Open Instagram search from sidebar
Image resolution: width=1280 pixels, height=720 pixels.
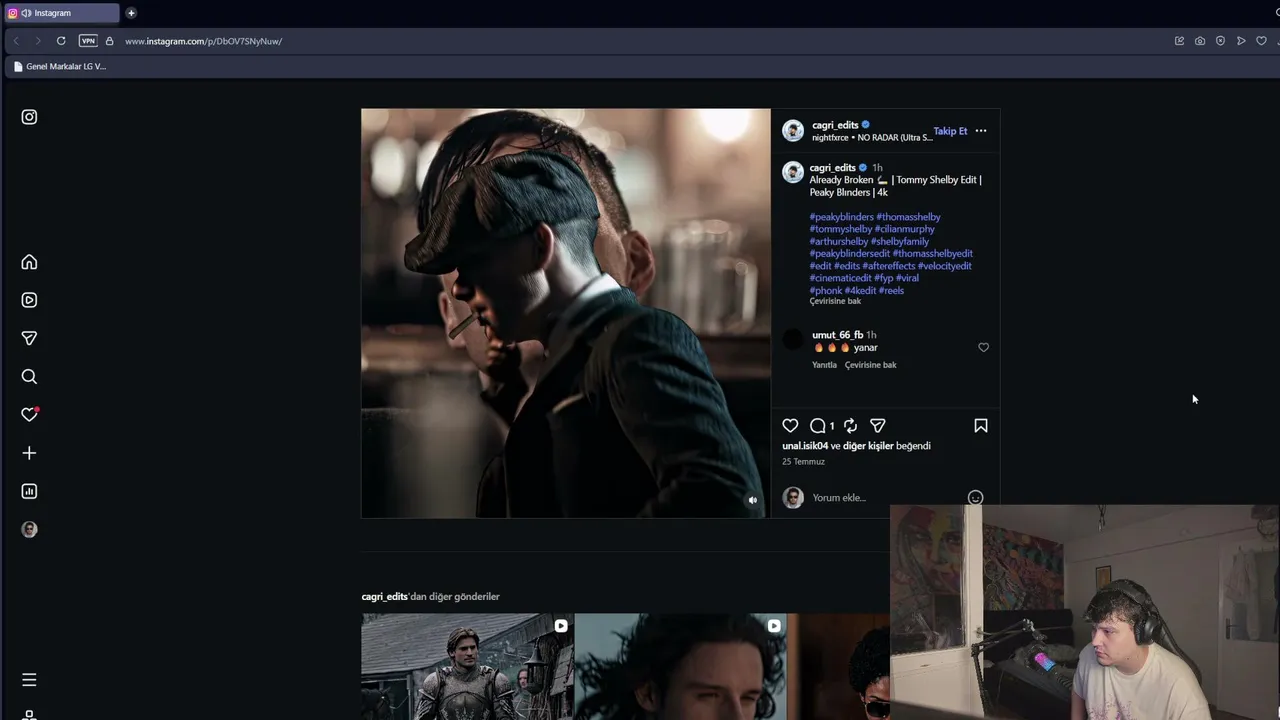[29, 377]
